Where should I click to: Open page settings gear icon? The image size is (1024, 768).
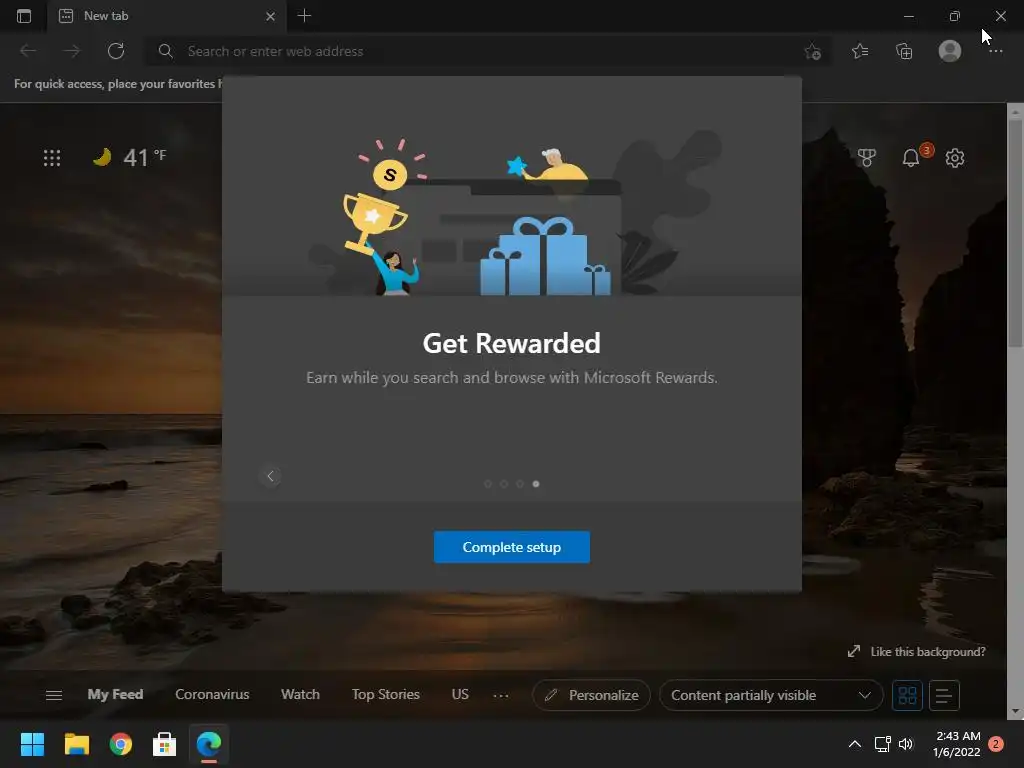(955, 157)
